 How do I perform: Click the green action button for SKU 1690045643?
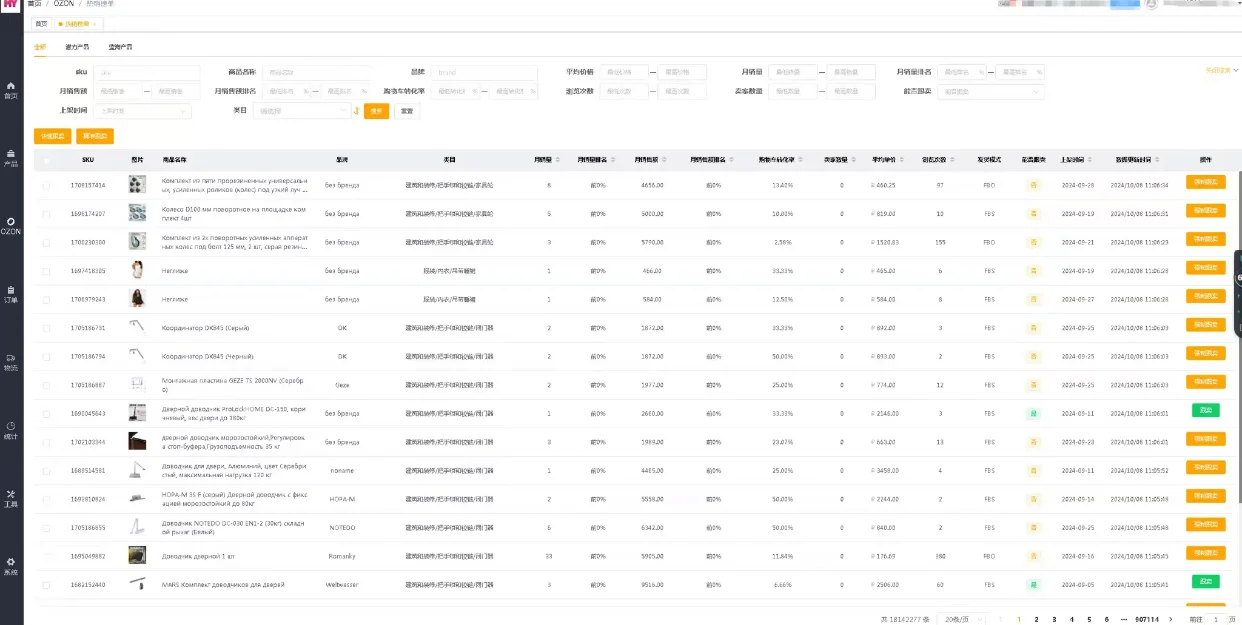(x=1205, y=410)
